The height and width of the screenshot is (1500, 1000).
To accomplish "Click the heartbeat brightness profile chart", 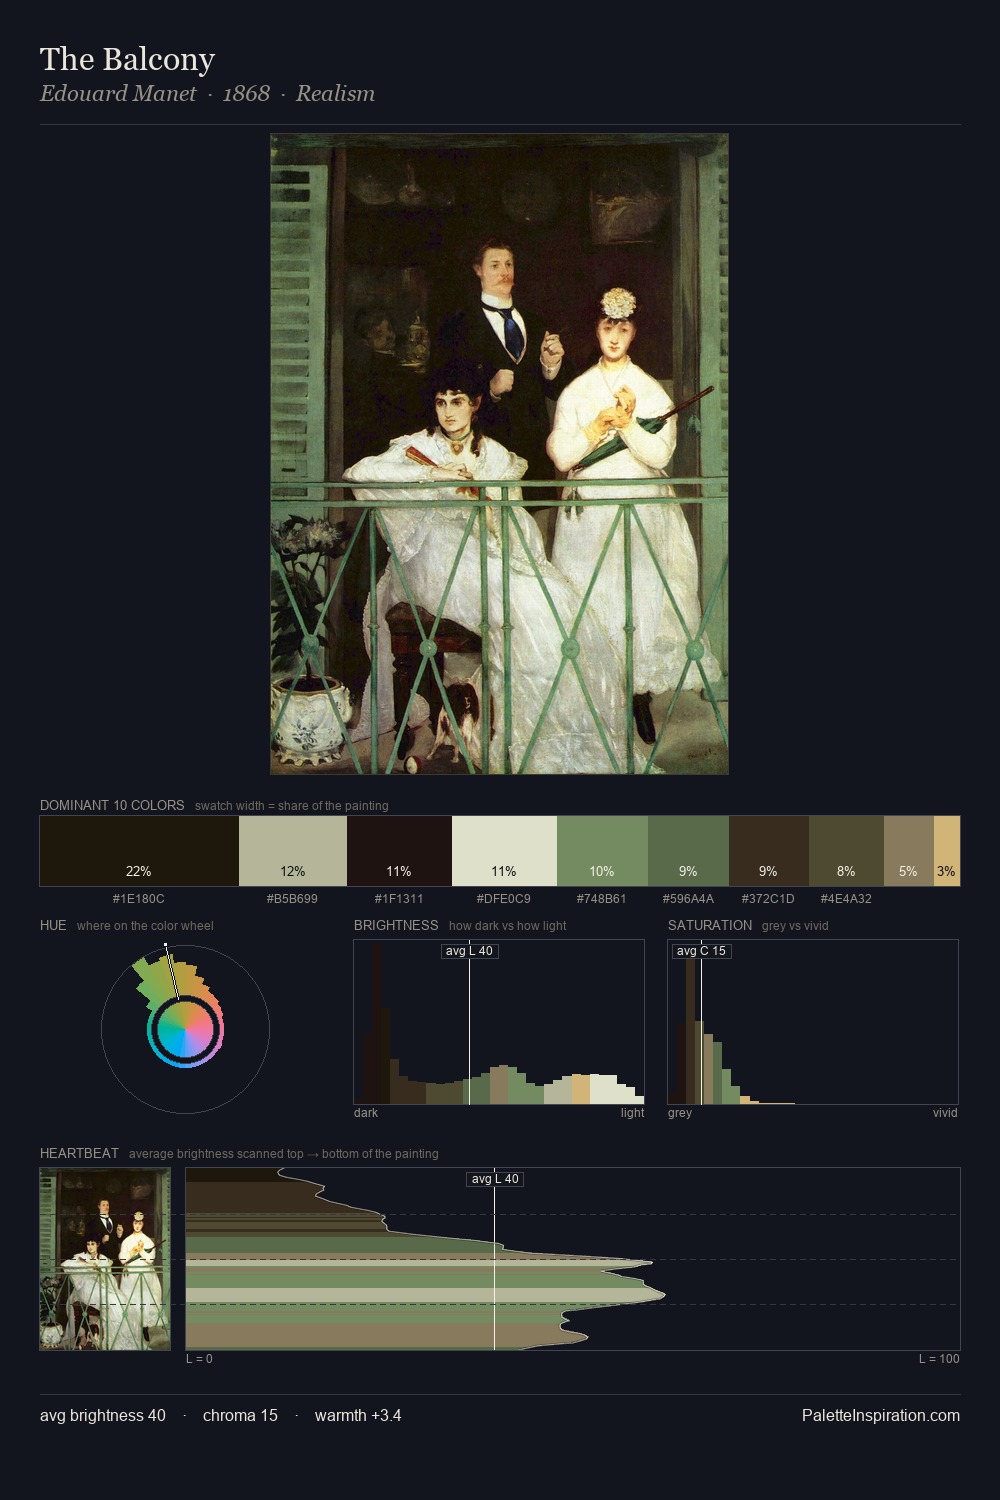I will tap(573, 1259).
